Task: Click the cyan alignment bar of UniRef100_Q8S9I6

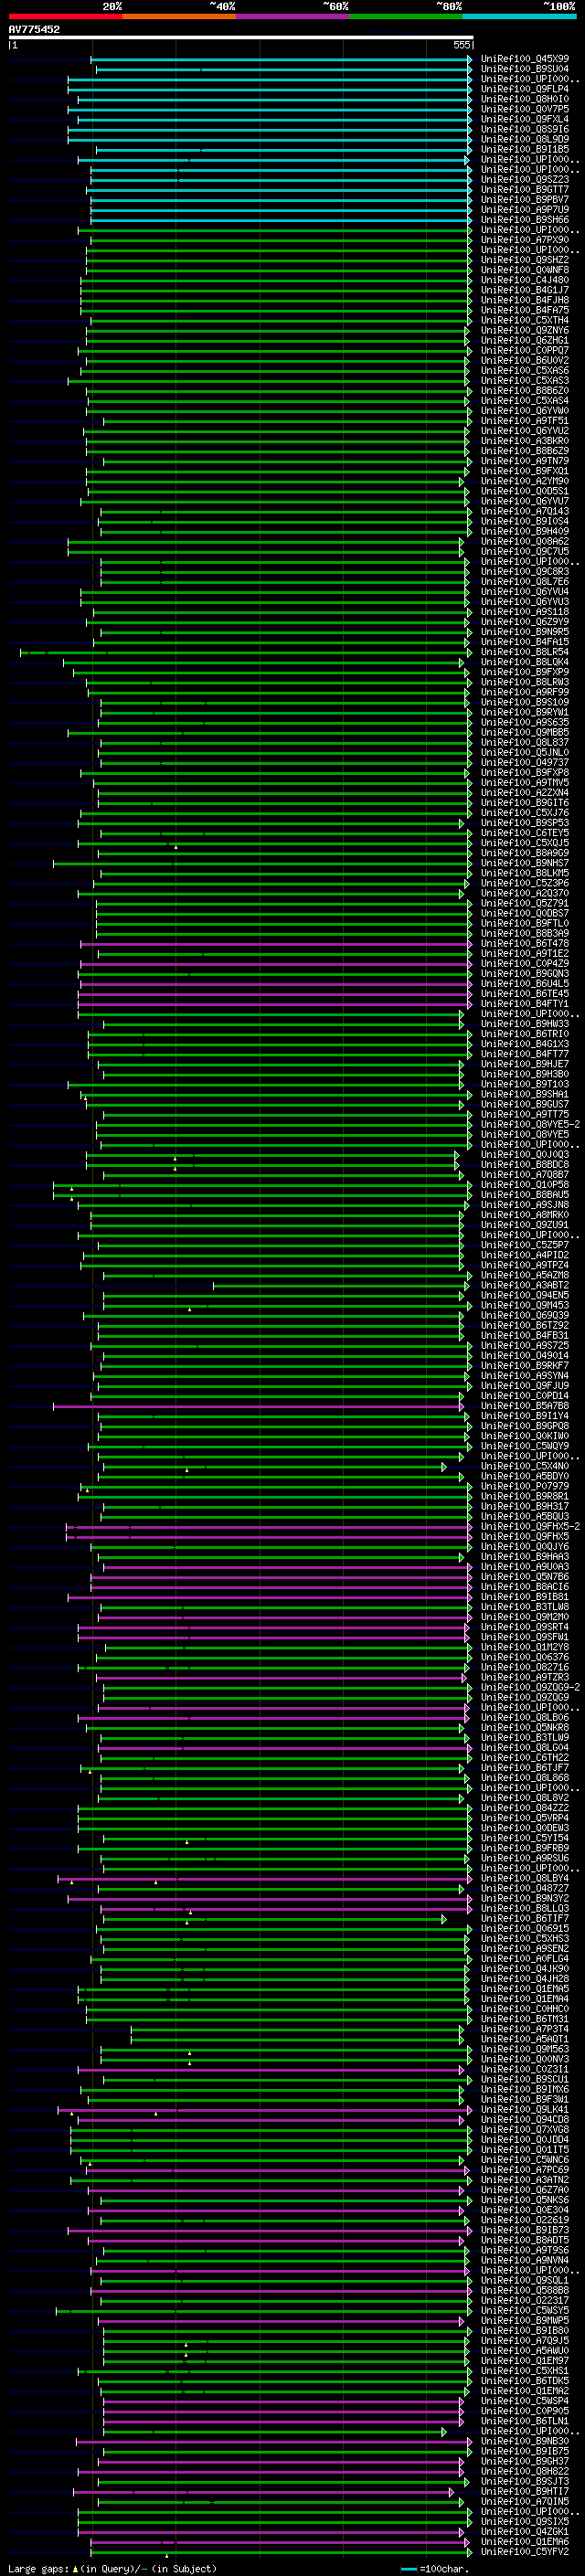Action: pyautogui.click(x=270, y=129)
